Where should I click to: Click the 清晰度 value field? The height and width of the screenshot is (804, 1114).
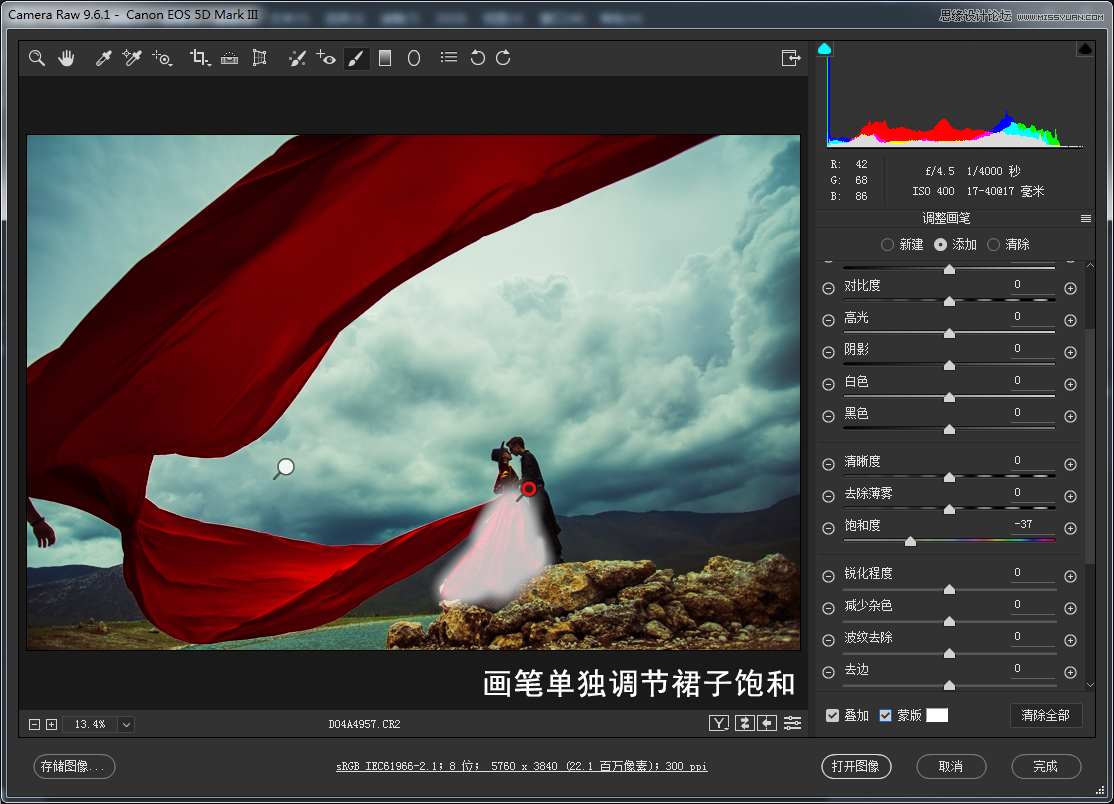pyautogui.click(x=1032, y=460)
